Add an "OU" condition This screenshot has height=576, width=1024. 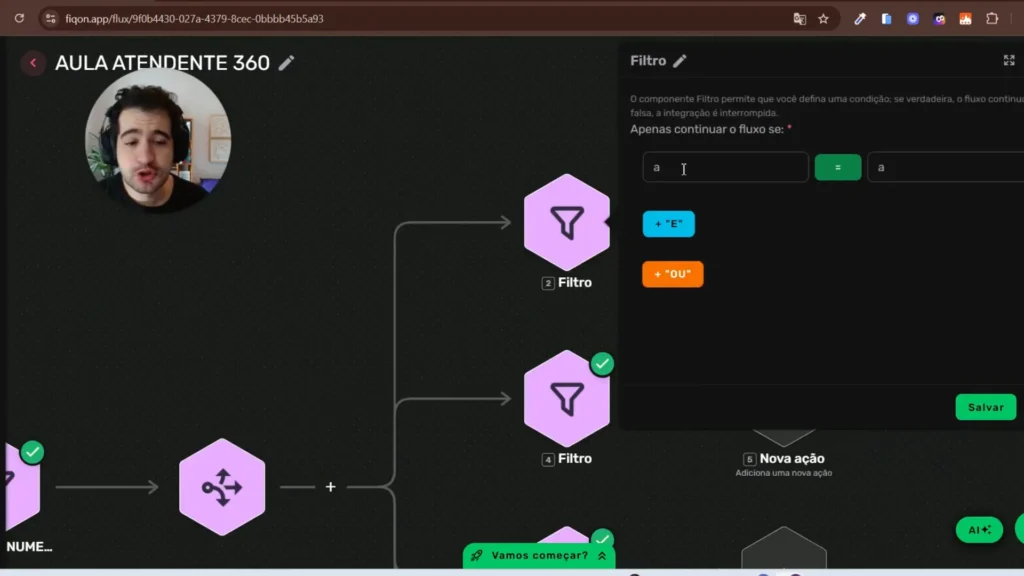673,274
